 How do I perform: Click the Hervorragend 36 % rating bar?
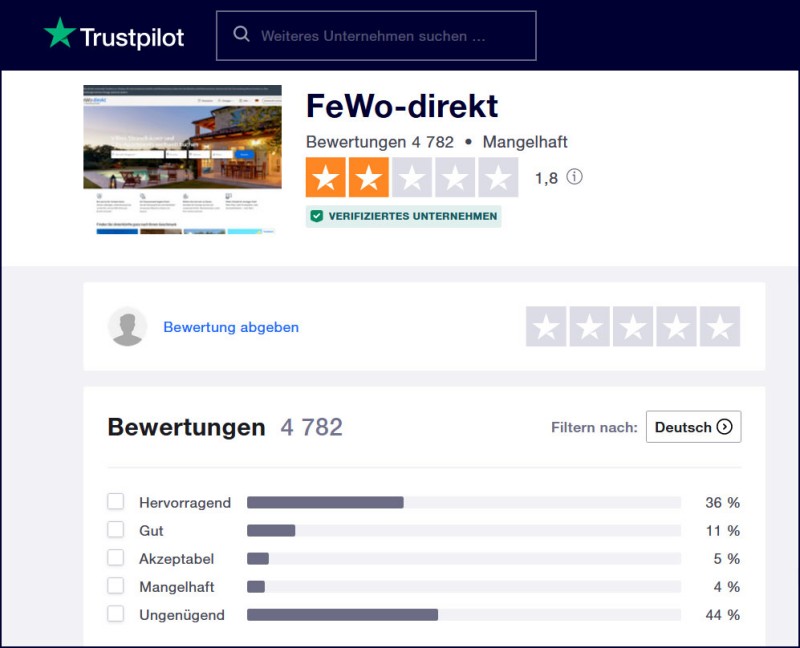pos(464,503)
